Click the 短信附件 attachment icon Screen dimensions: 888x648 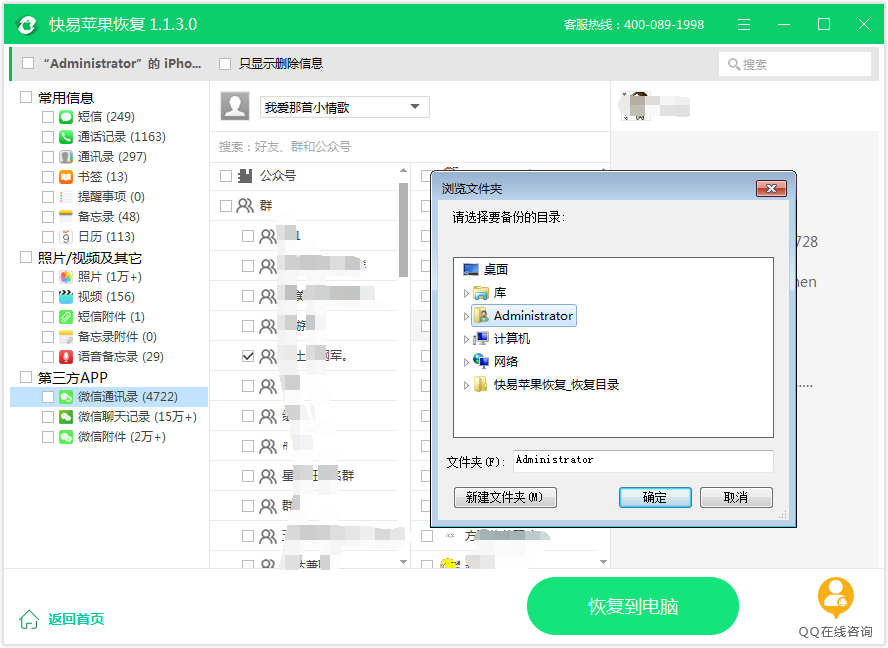pos(66,317)
